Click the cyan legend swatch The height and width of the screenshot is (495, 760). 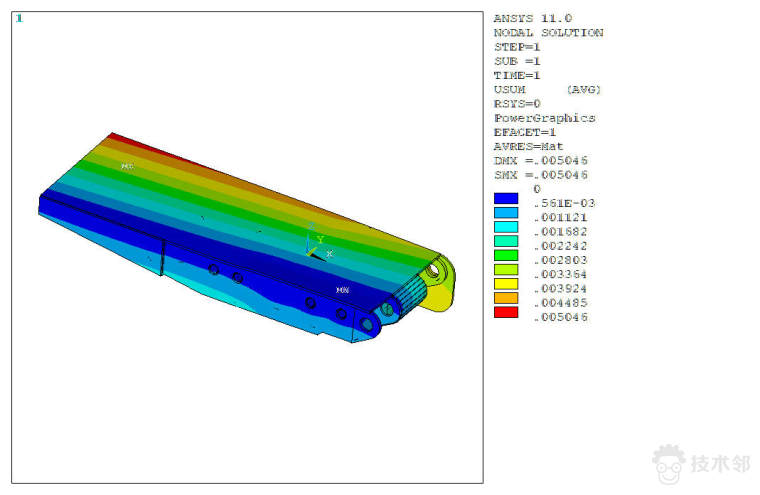(x=506, y=227)
